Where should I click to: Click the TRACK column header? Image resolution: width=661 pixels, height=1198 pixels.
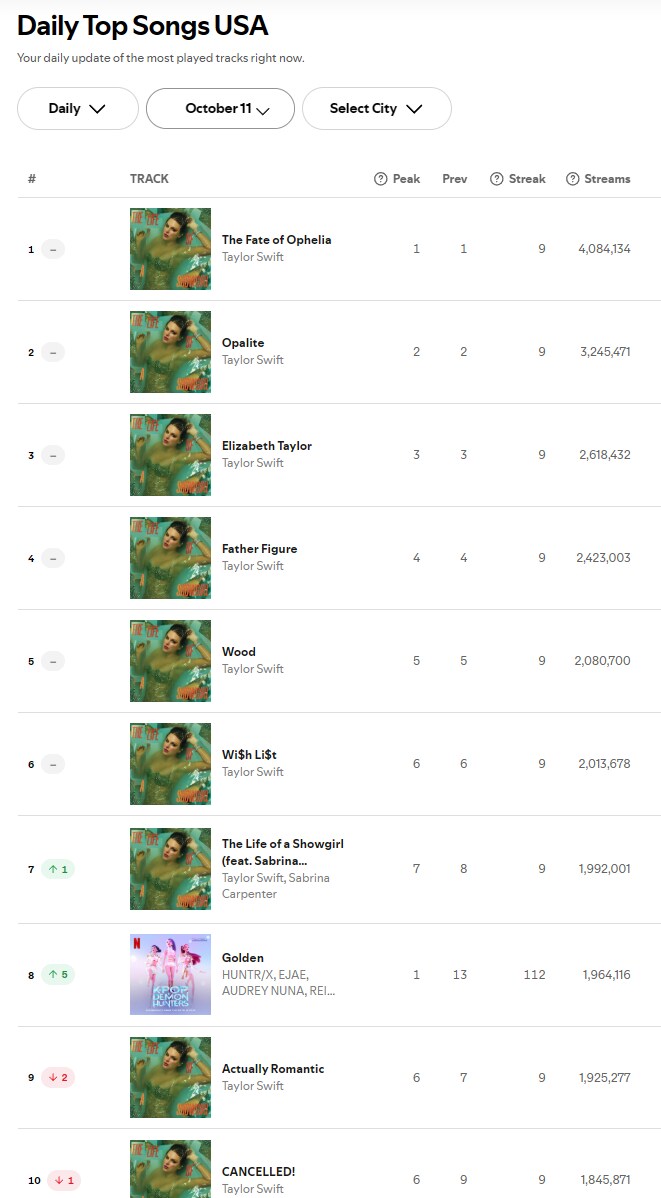point(149,179)
